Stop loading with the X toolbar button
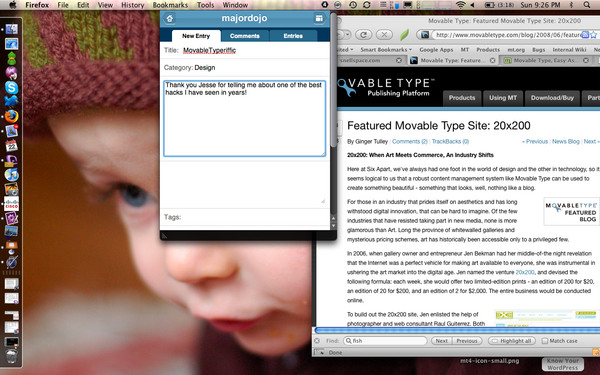Image resolution: width=600 pixels, height=375 pixels. coord(384,35)
